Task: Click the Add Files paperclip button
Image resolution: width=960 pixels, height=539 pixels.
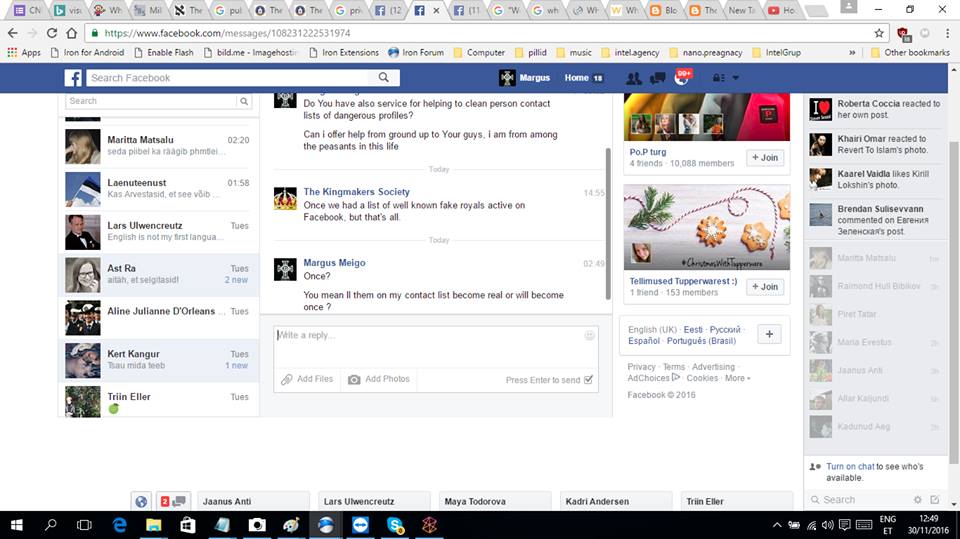Action: 307,379
